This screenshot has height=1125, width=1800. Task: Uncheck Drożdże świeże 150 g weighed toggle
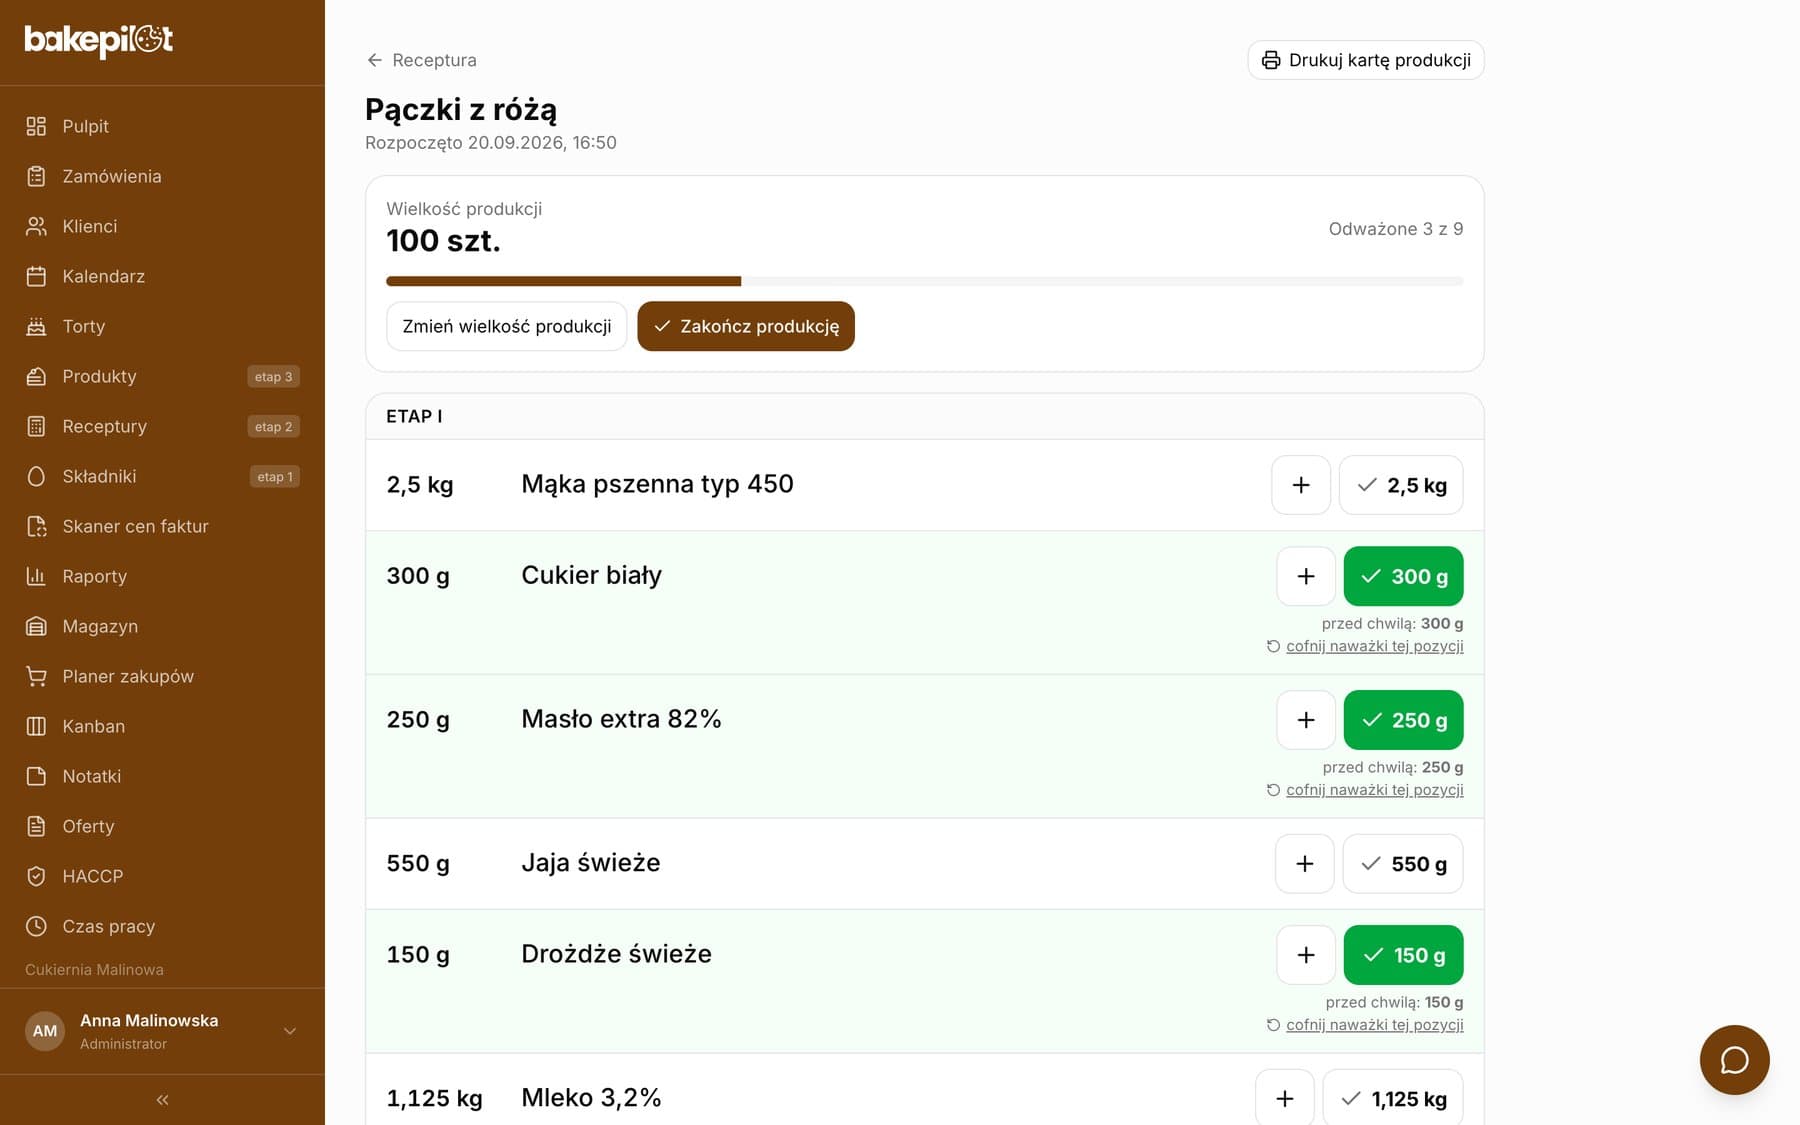coord(1403,955)
